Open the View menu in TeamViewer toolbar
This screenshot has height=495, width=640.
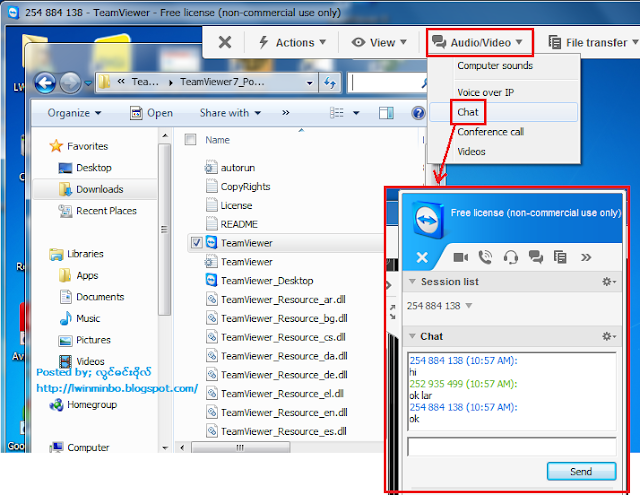coord(379,42)
